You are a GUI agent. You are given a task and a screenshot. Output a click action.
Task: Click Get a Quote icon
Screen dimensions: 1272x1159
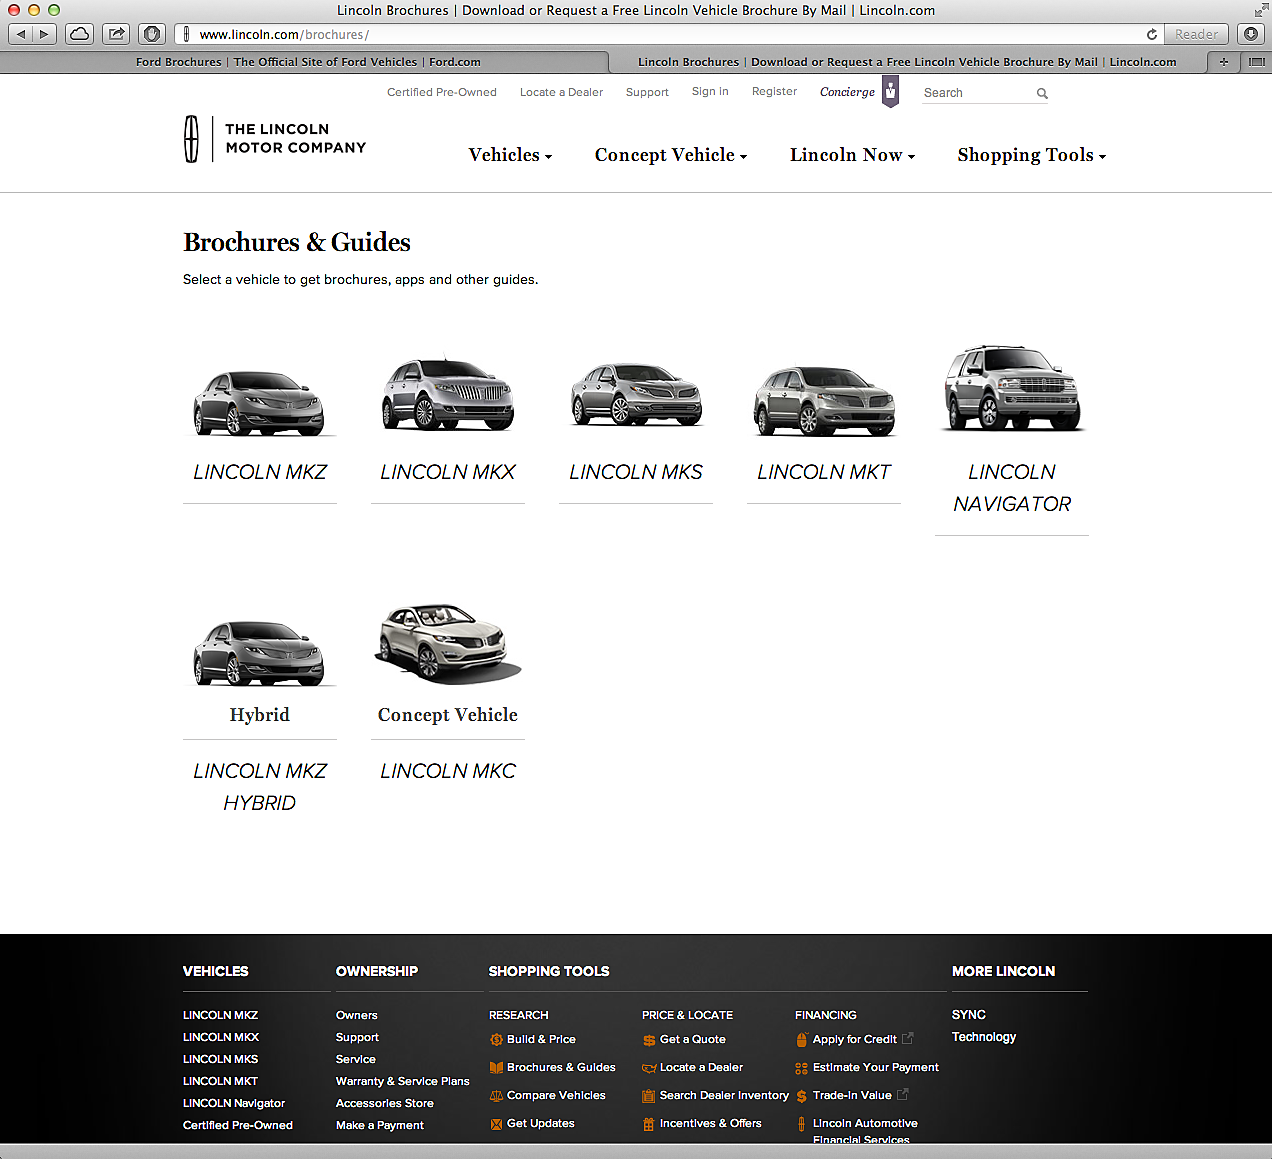(649, 1040)
